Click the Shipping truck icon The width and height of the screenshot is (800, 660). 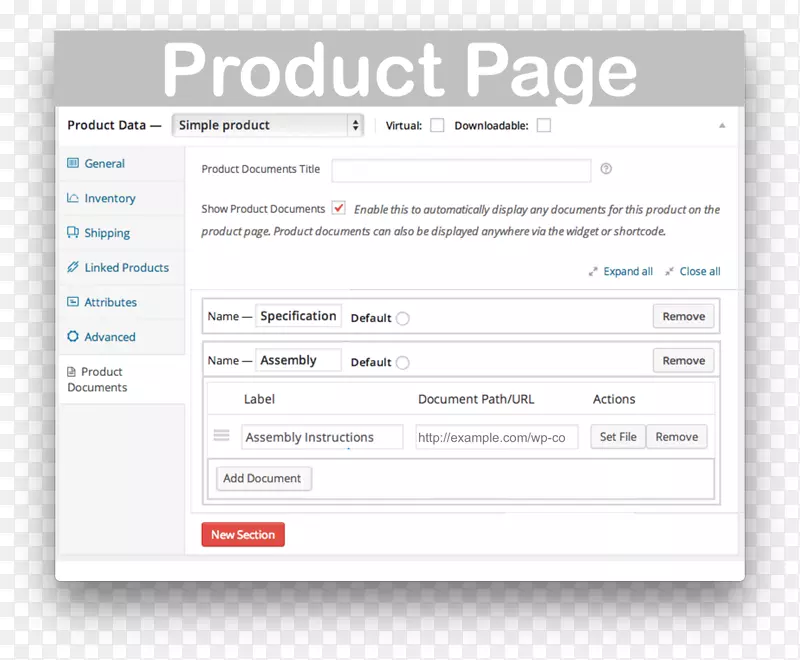click(x=73, y=232)
